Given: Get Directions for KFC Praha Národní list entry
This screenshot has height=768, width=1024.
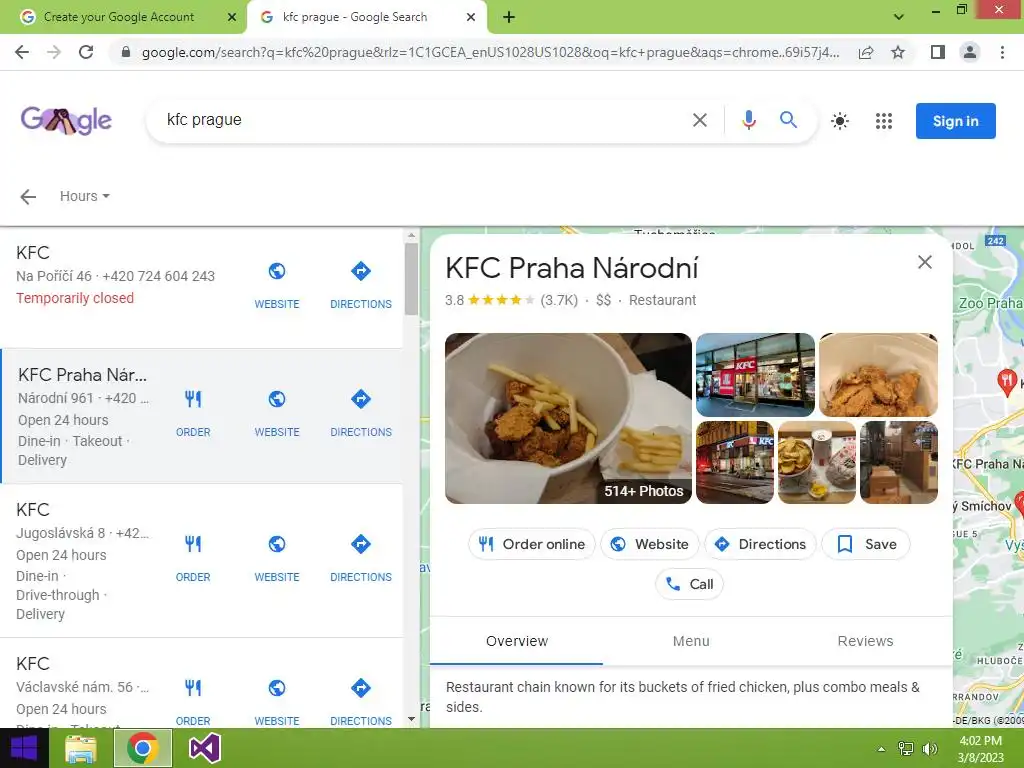Looking at the screenshot, I should [360, 413].
